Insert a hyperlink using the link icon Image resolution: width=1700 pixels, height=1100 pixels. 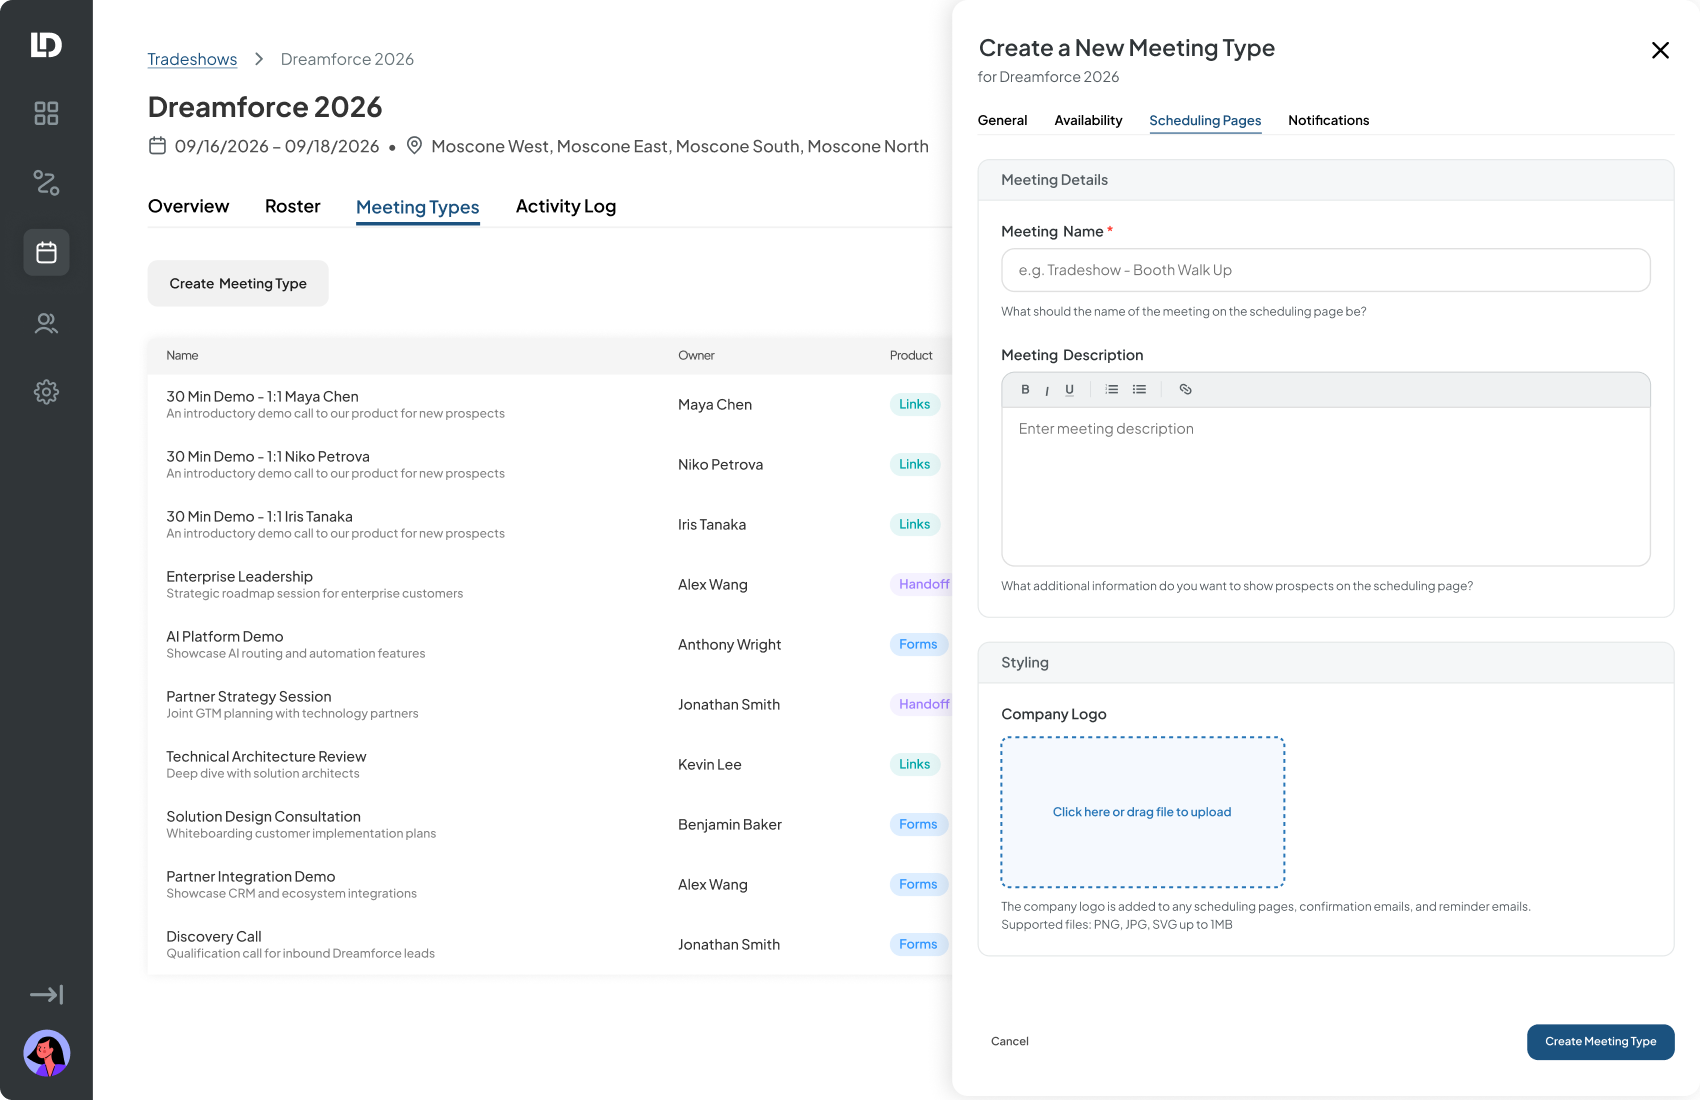pyautogui.click(x=1185, y=390)
